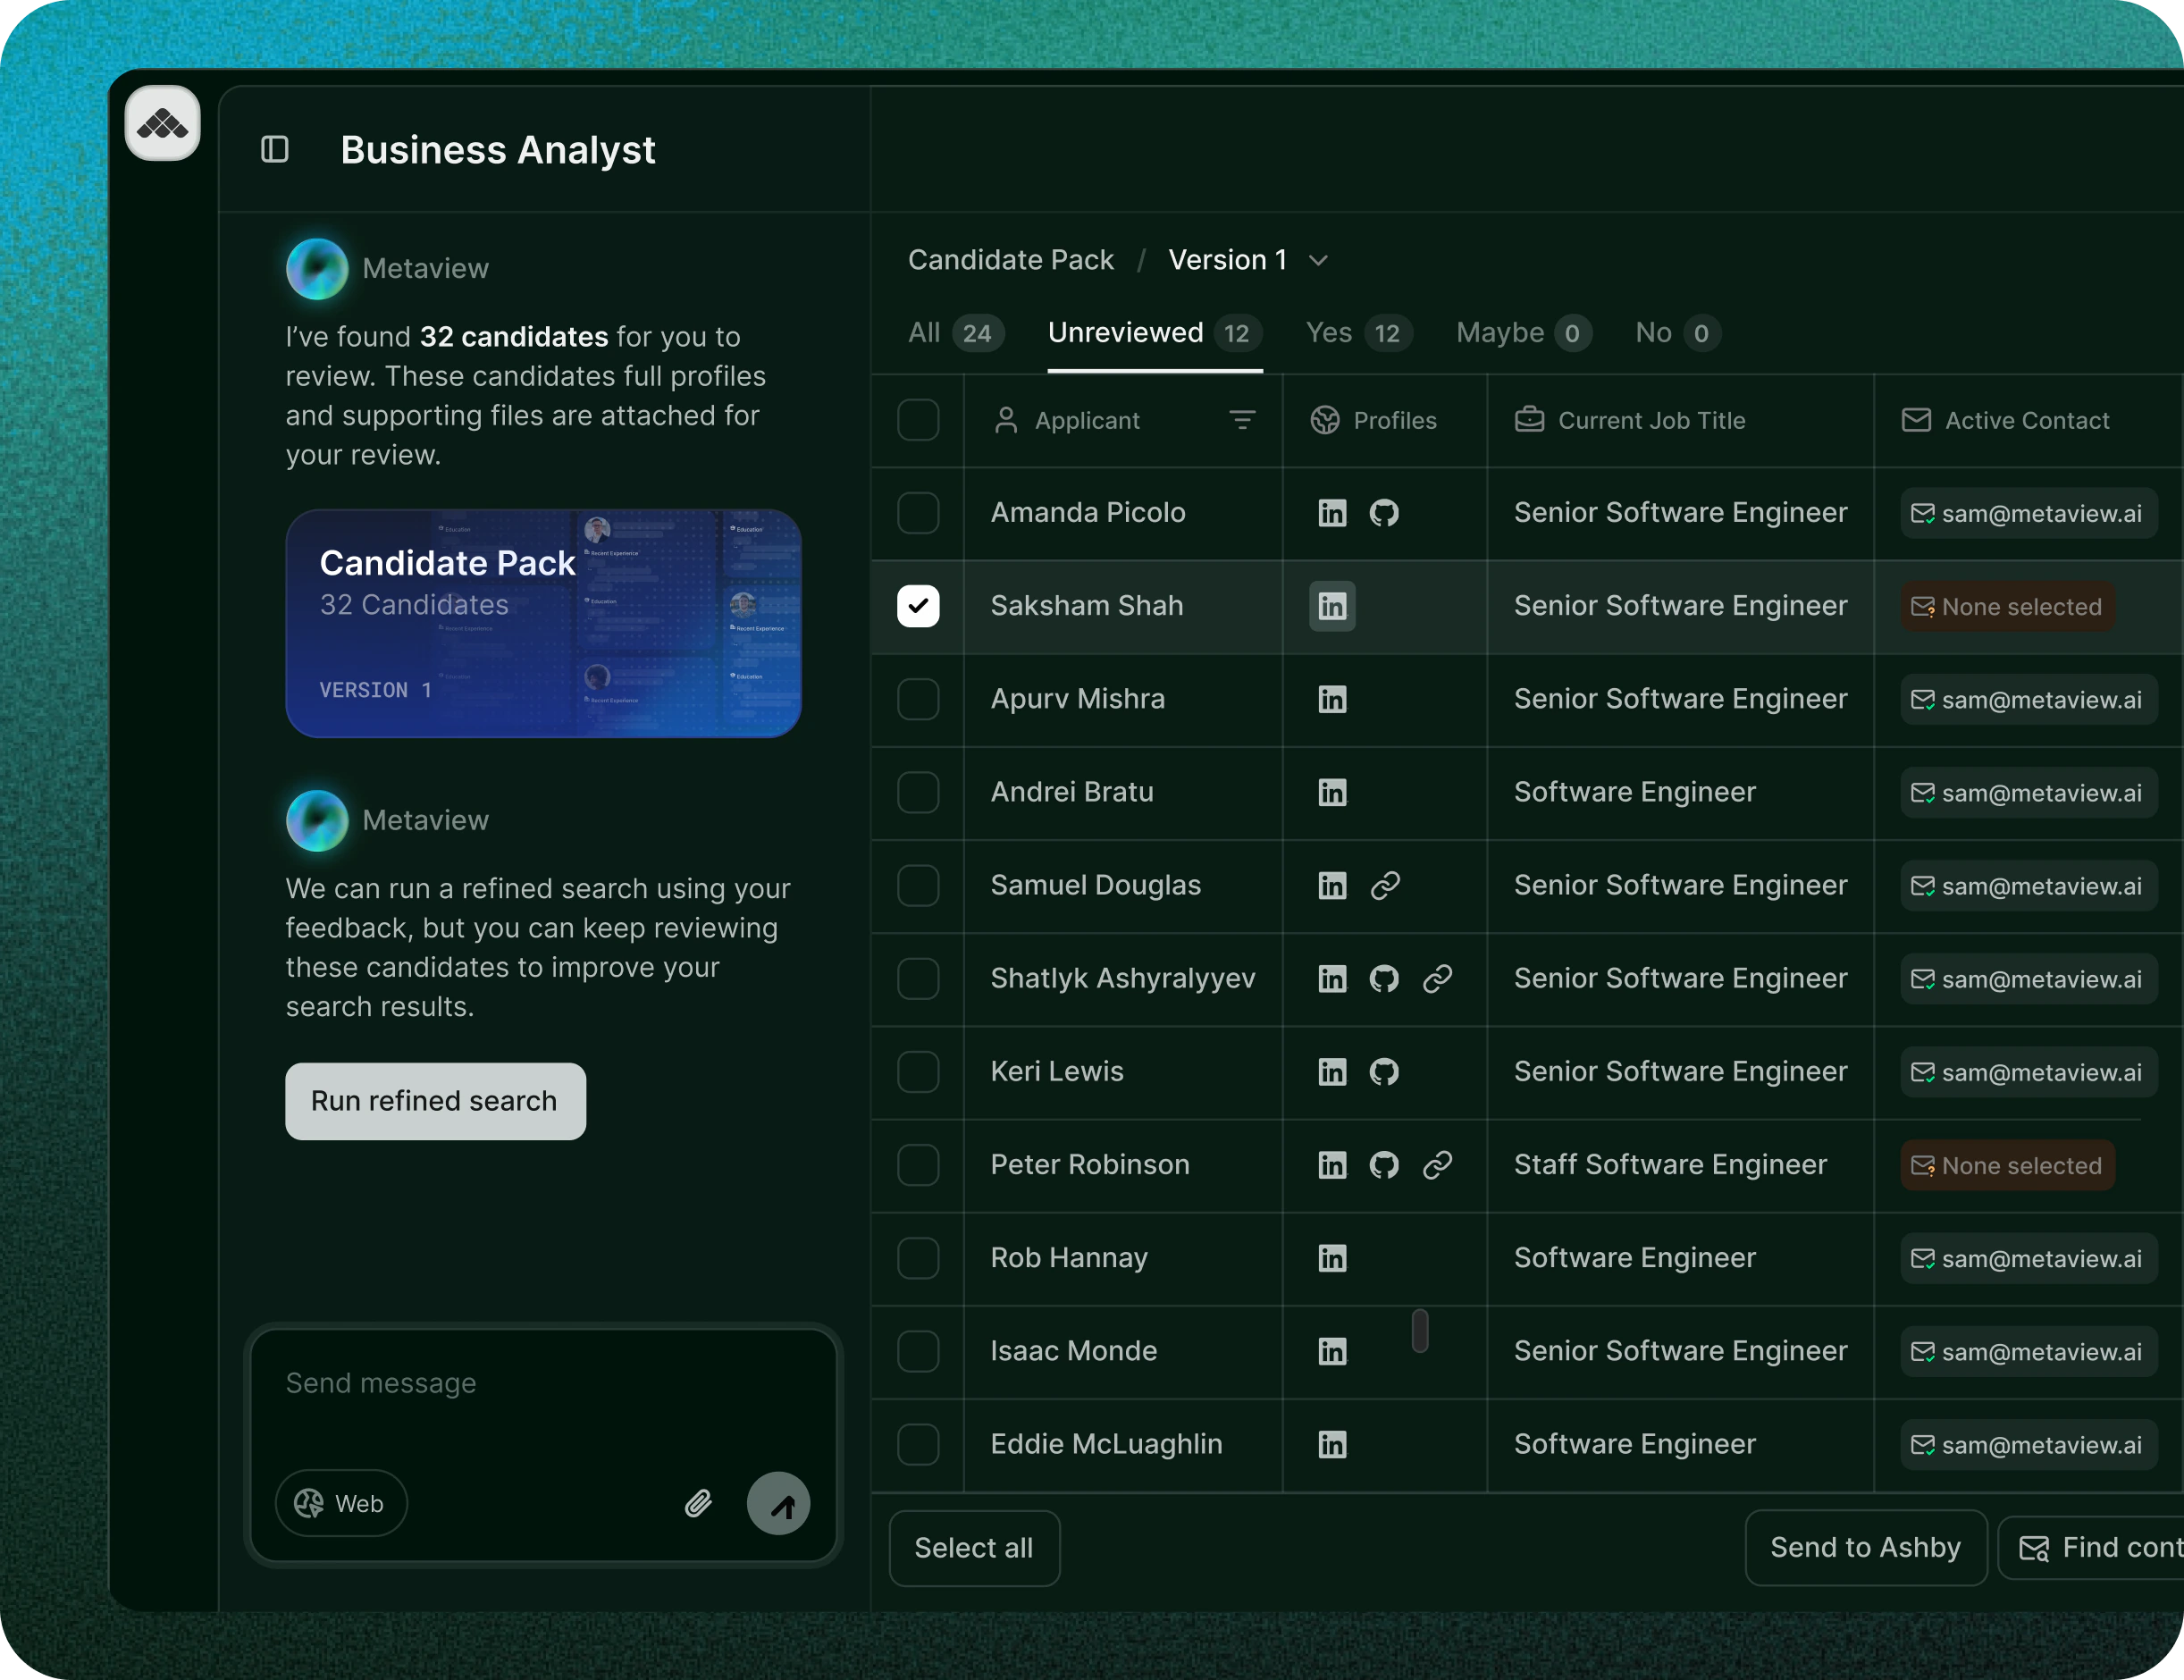Open Keri Lewis's active contact email

[x=2028, y=1072]
